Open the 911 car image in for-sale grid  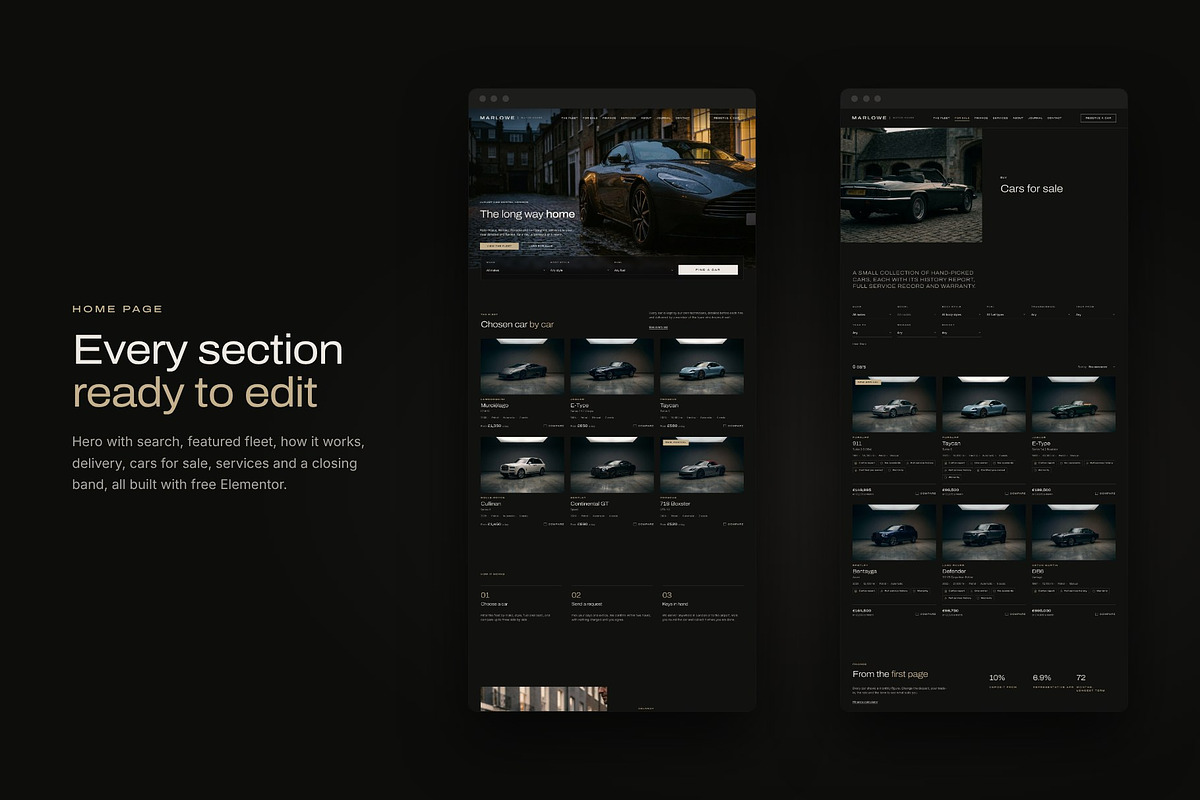click(894, 405)
